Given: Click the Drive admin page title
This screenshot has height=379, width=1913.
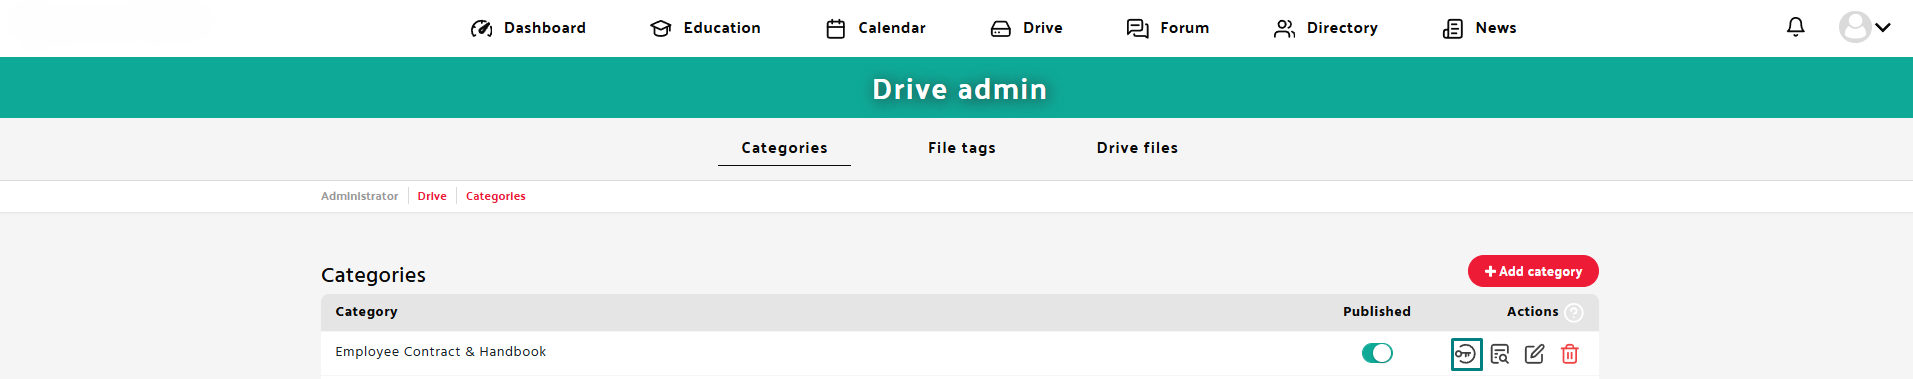Looking at the screenshot, I should [959, 89].
